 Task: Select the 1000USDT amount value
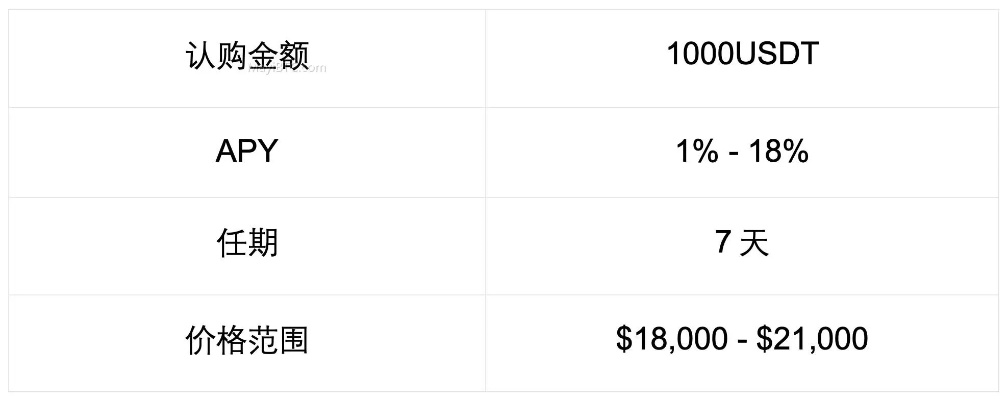(x=742, y=54)
